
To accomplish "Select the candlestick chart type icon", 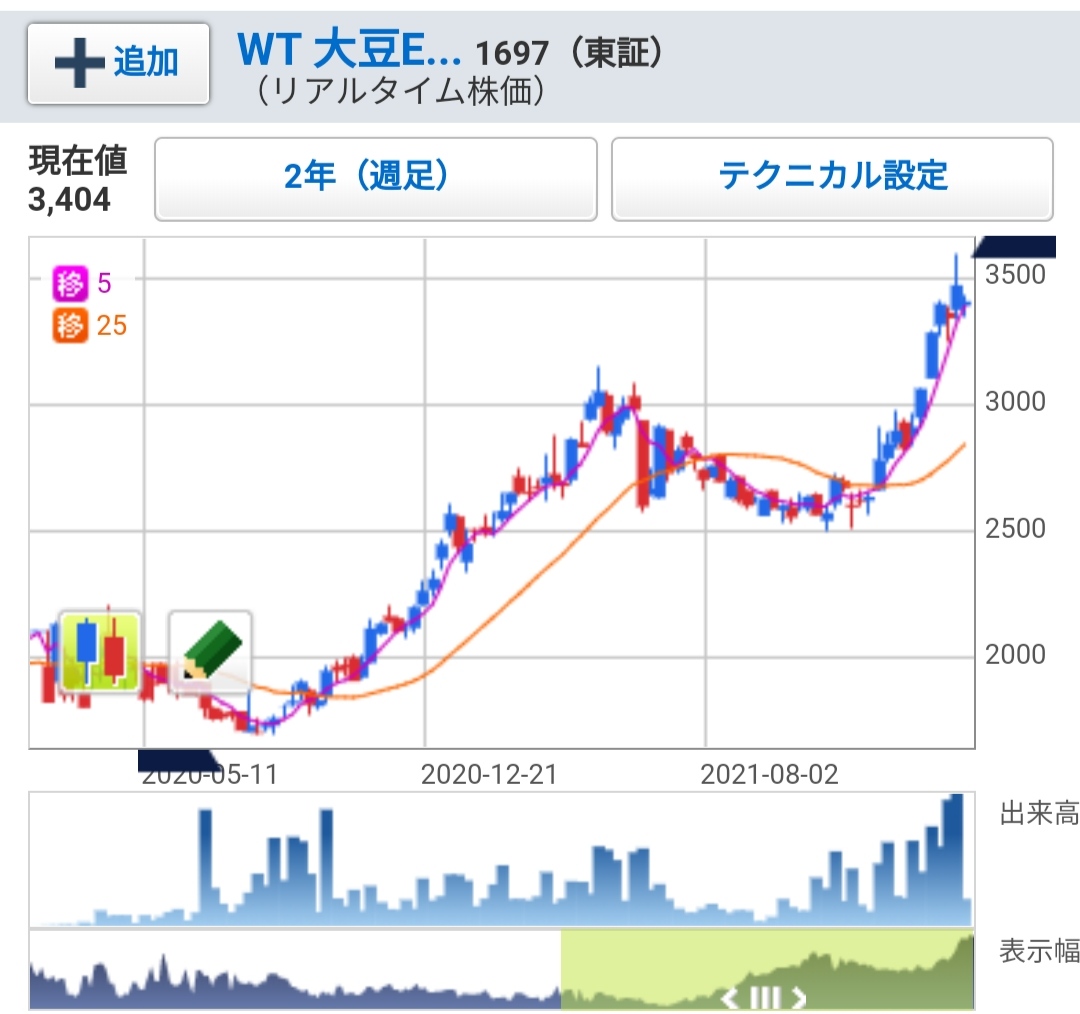I will pos(99,651).
